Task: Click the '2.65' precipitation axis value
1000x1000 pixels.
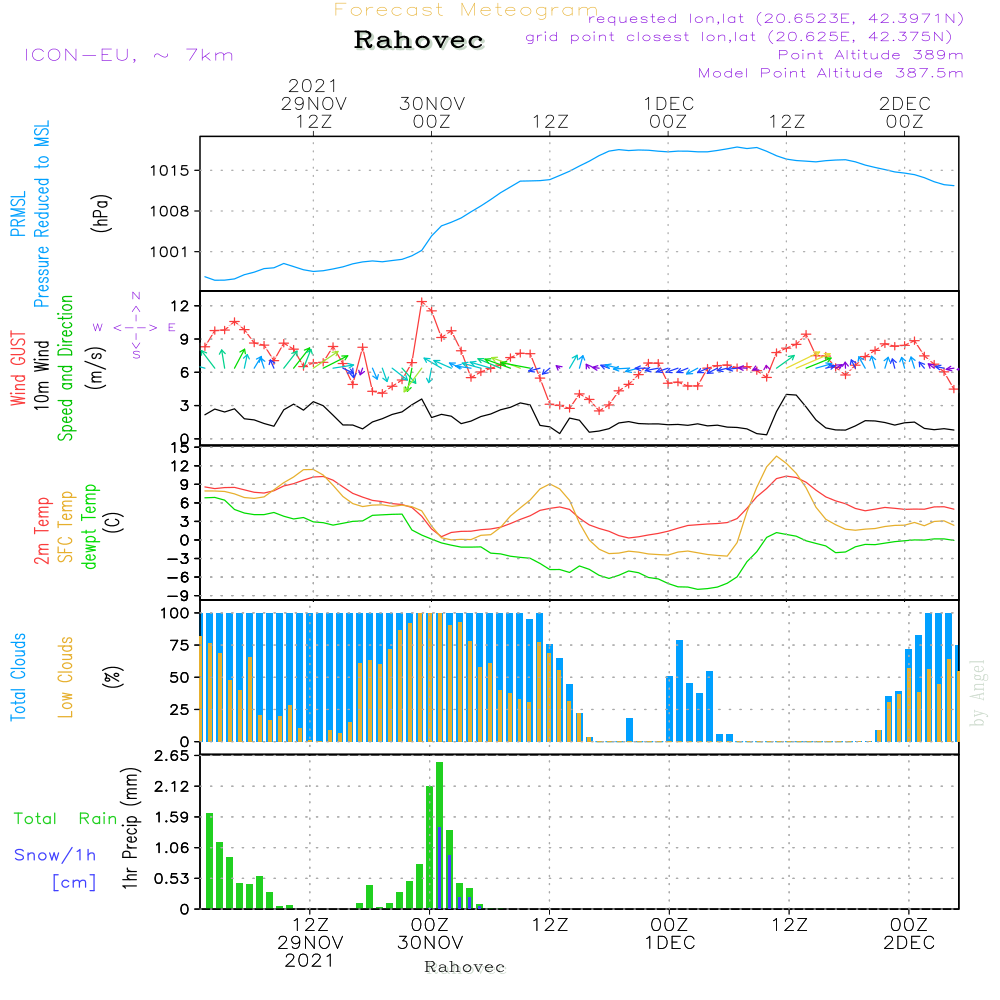Action: click(x=172, y=756)
